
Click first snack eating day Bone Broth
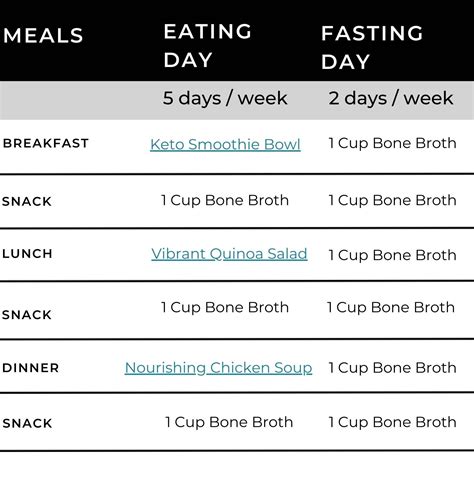(x=225, y=201)
